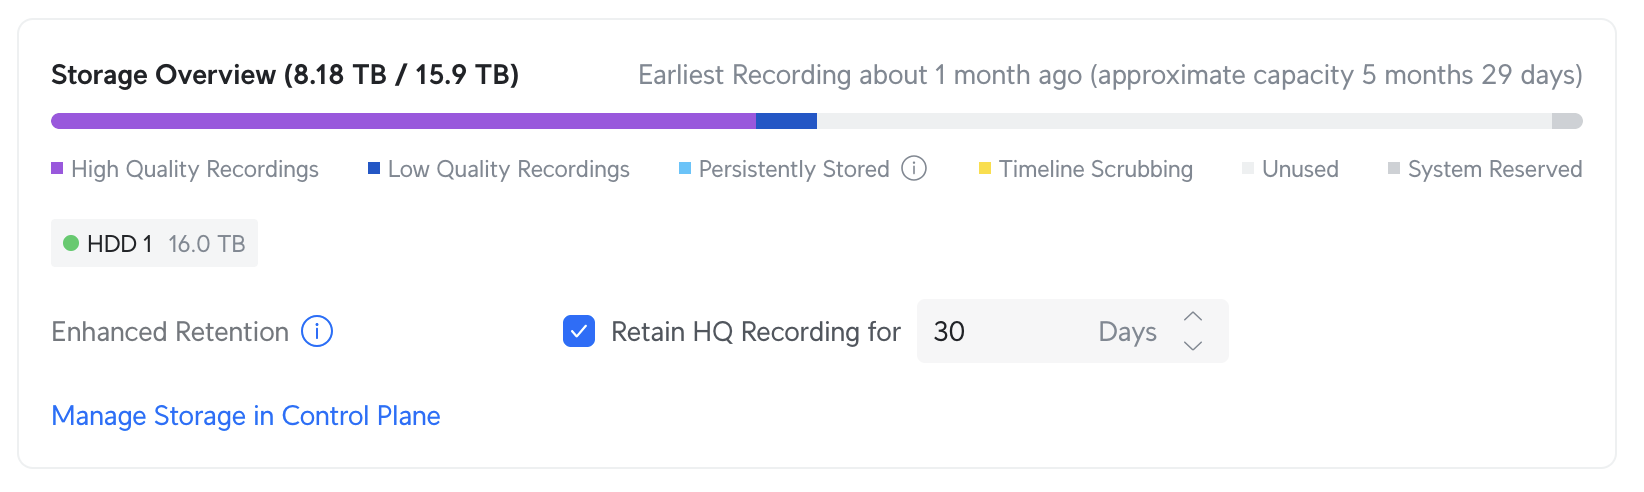Click the dark blue Low Quality Recordings swatch
The width and height of the screenshot is (1644, 492).
[374, 168]
